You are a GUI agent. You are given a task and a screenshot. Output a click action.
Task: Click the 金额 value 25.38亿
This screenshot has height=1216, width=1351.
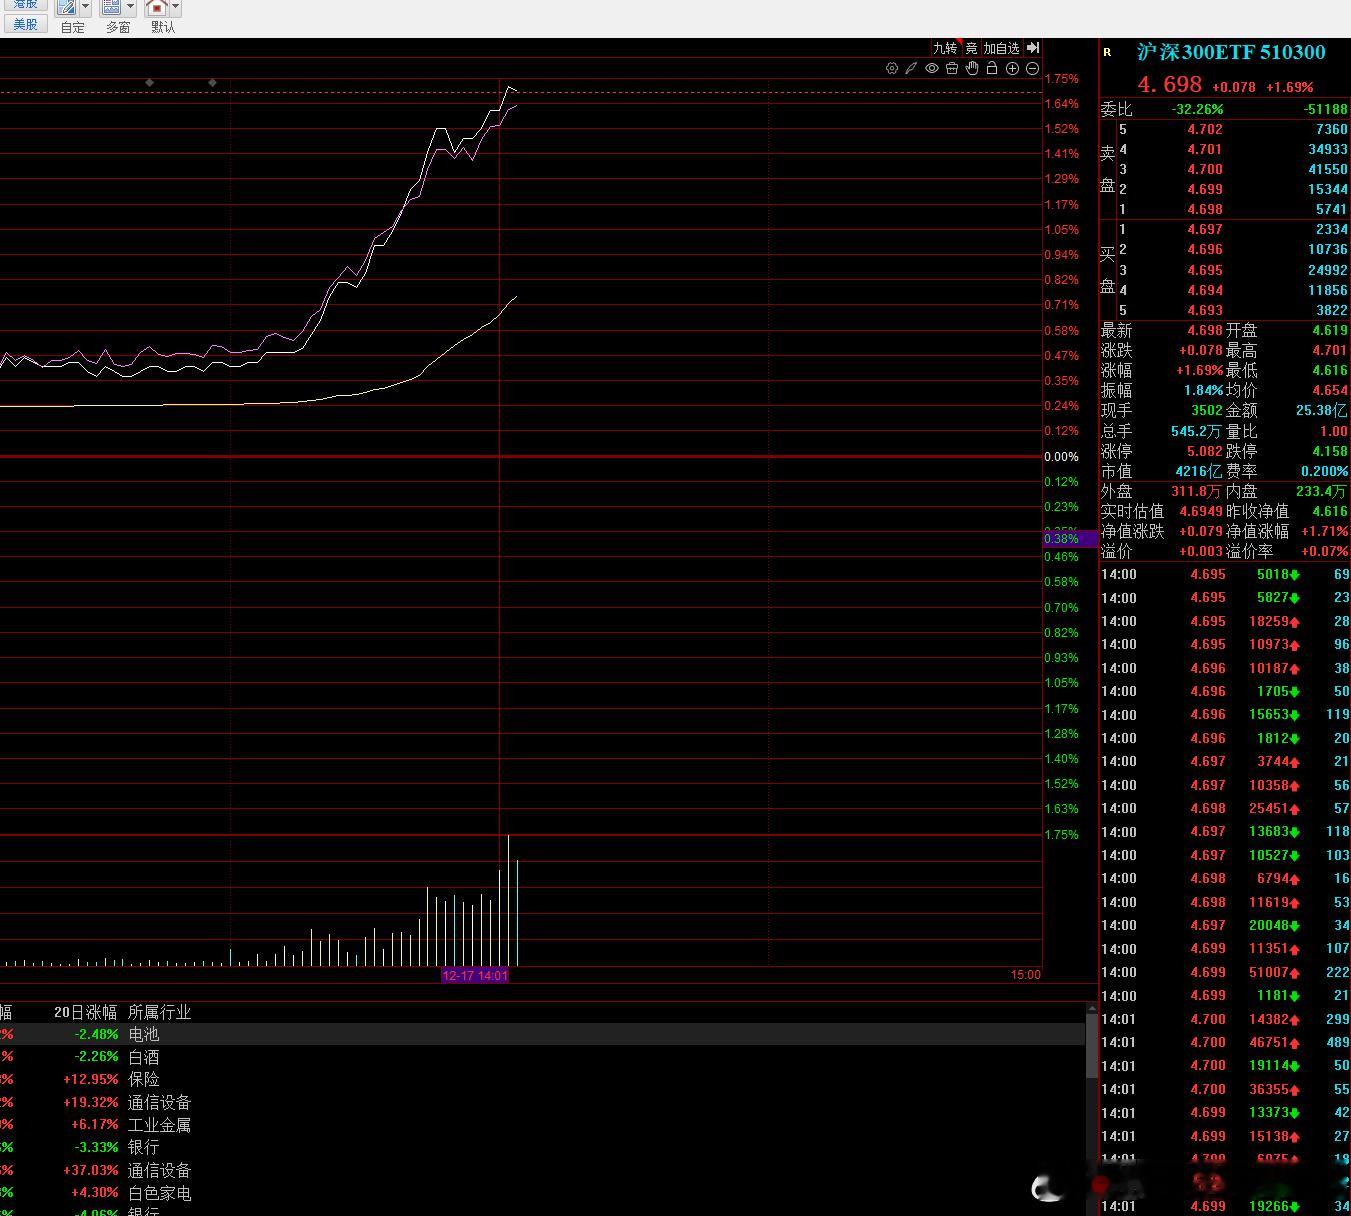coord(1321,410)
